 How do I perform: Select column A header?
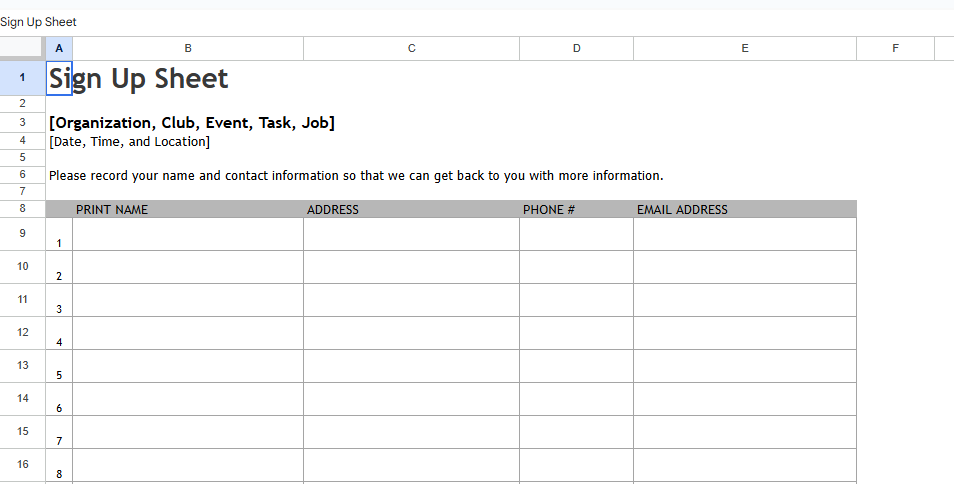59,48
